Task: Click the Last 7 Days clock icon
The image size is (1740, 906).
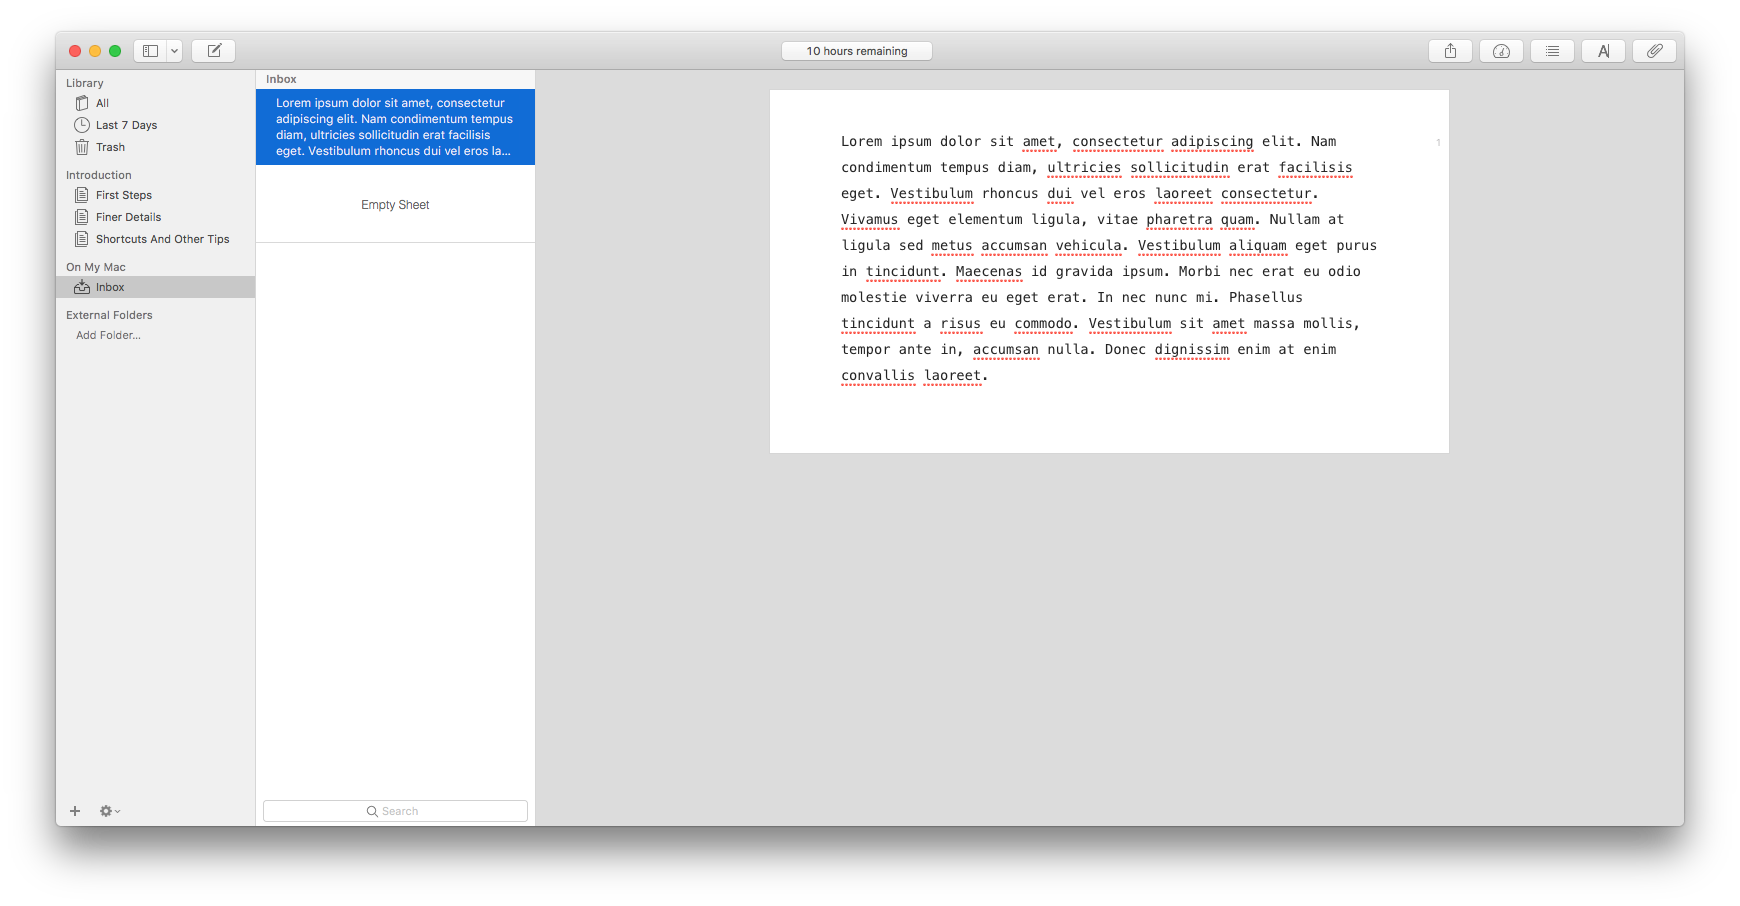Action: [x=82, y=125]
